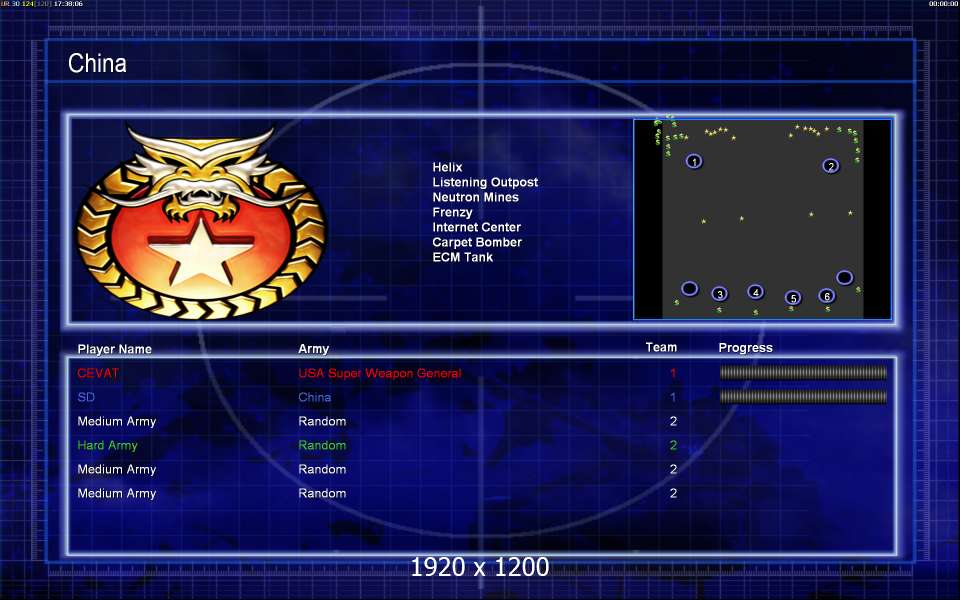Screen dimensions: 960x600
Task: Click the 'Neutron Mines' entry
Action: click(476, 197)
